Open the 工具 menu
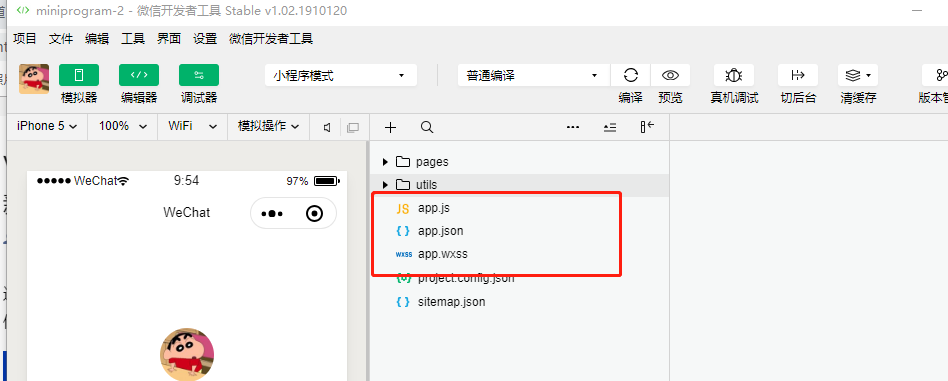Screen dimensions: 948x381 (133, 39)
